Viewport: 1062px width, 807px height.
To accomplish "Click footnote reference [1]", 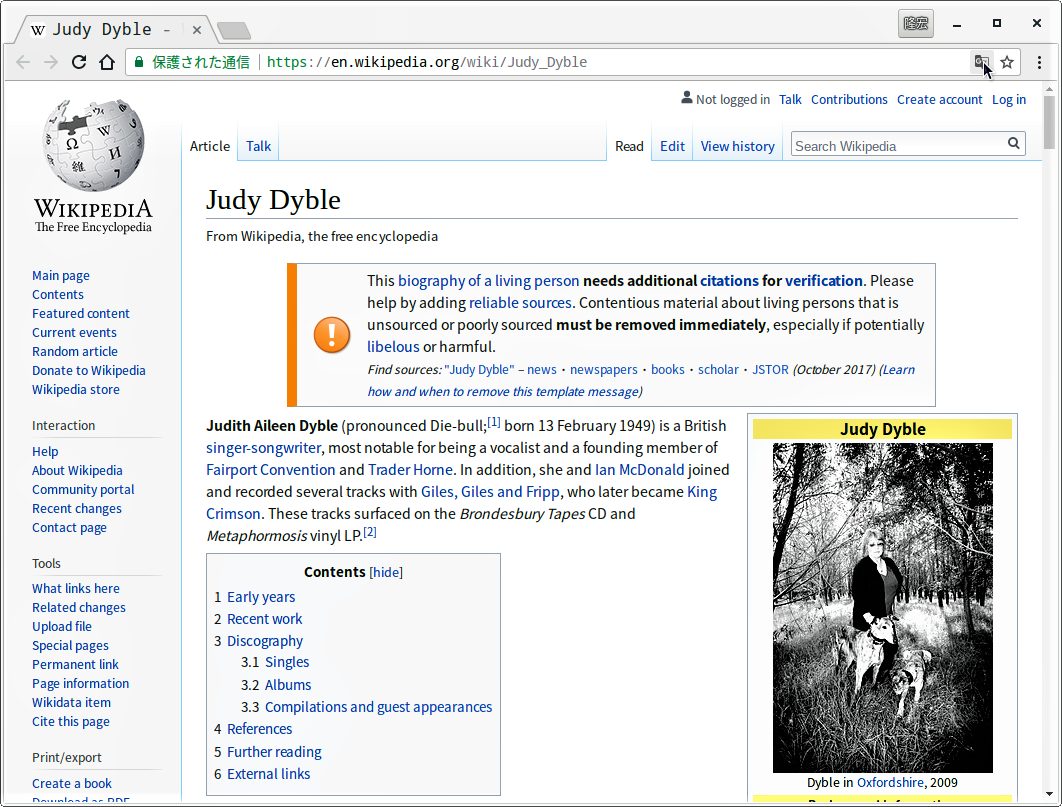I will [494, 422].
